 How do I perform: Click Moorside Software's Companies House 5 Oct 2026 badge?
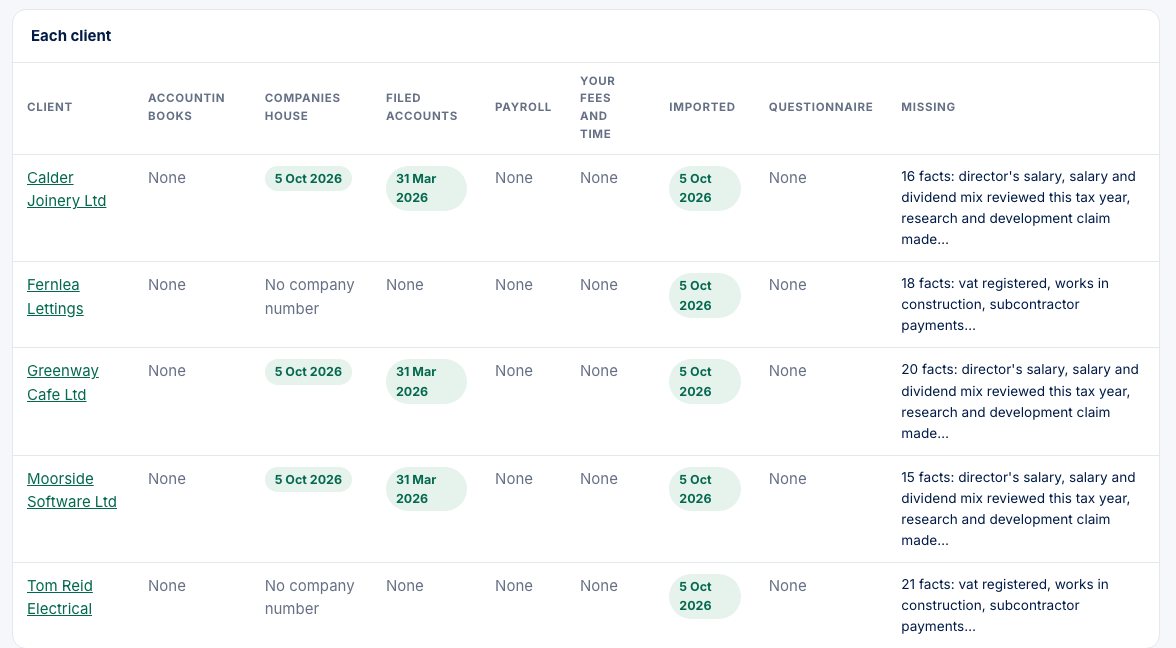point(308,479)
